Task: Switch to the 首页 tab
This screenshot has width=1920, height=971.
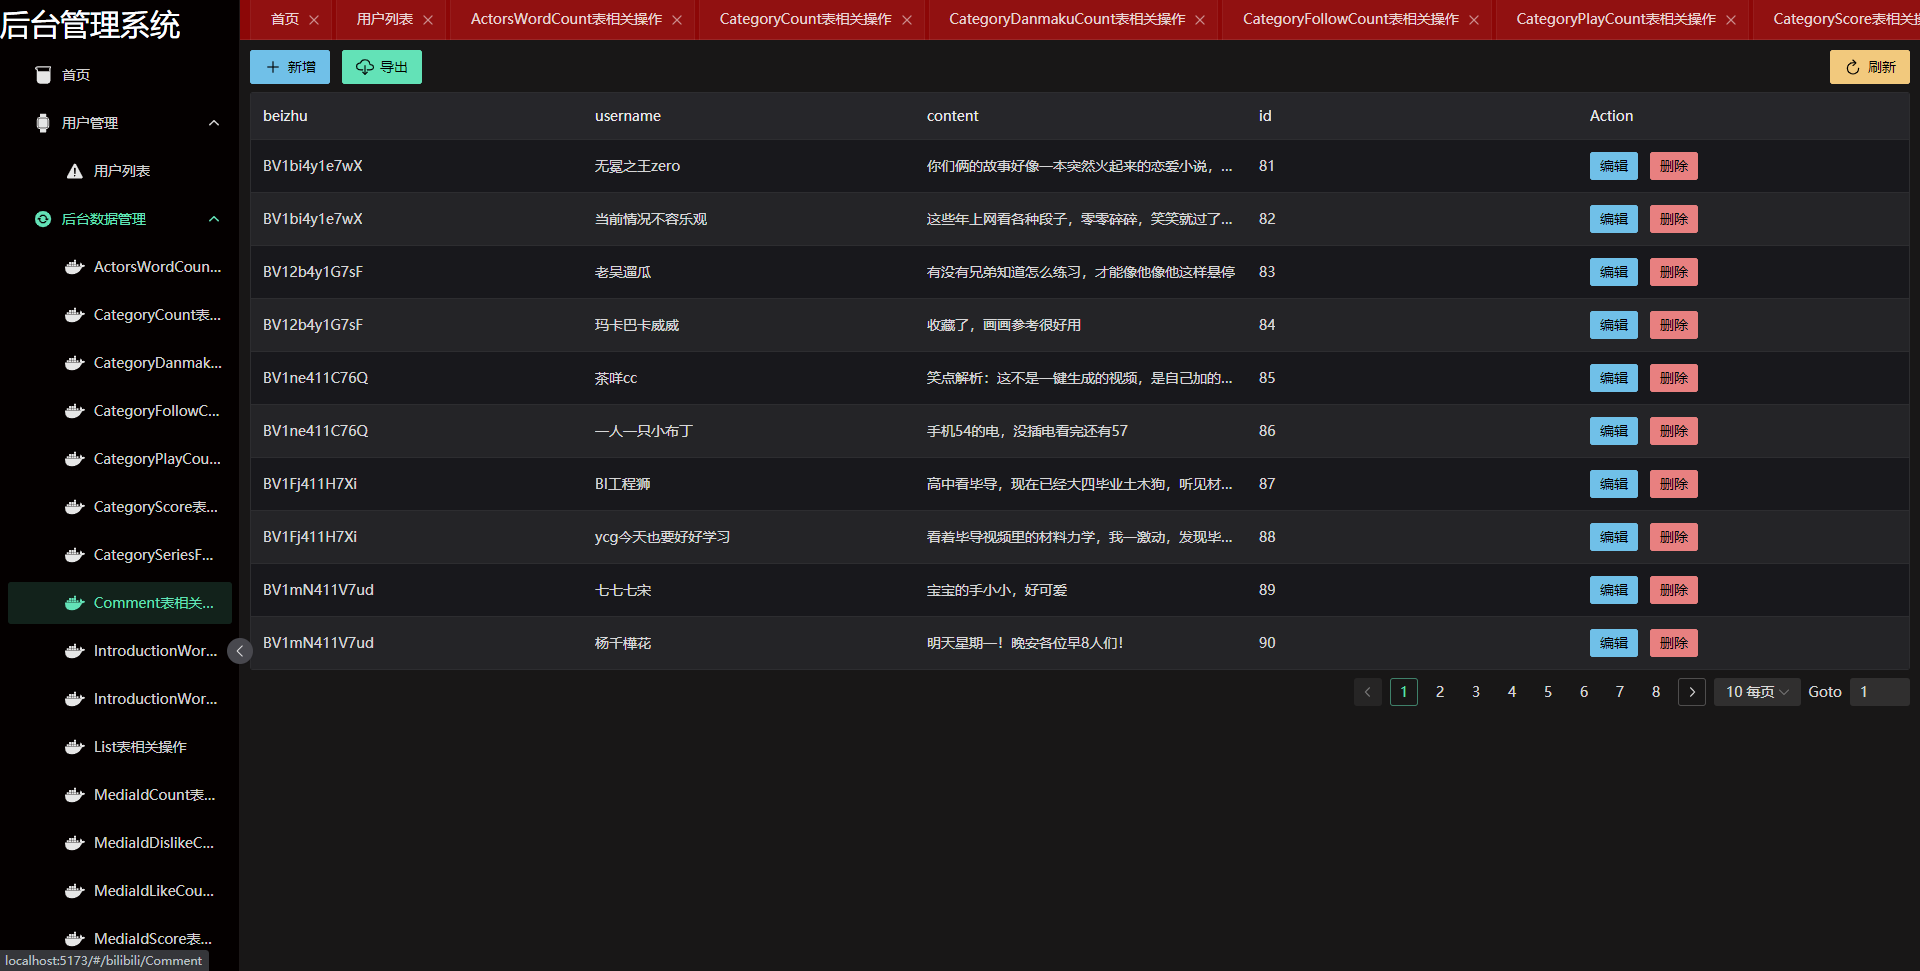Action: point(283,19)
